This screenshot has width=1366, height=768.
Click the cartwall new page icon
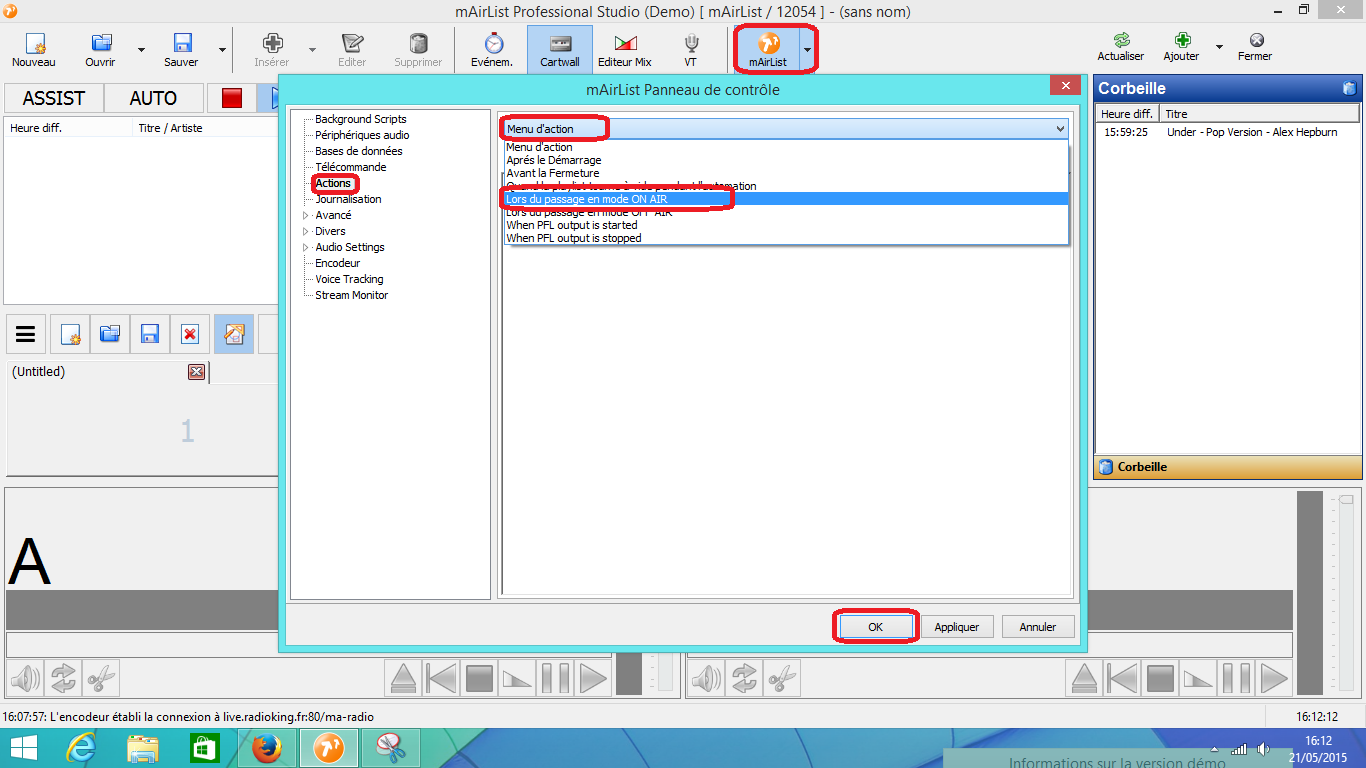tap(70, 334)
